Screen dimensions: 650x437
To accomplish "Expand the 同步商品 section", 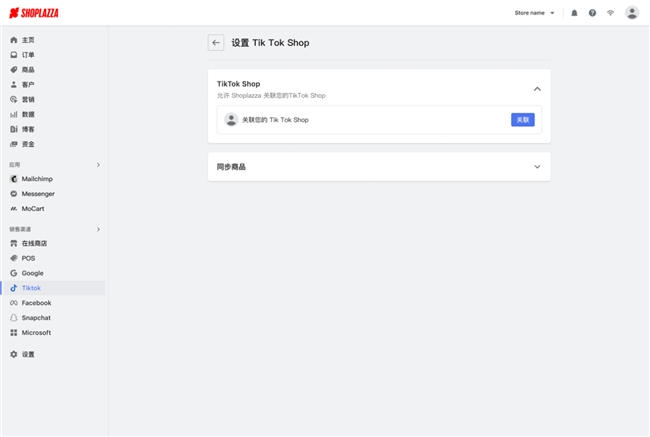I will point(537,167).
